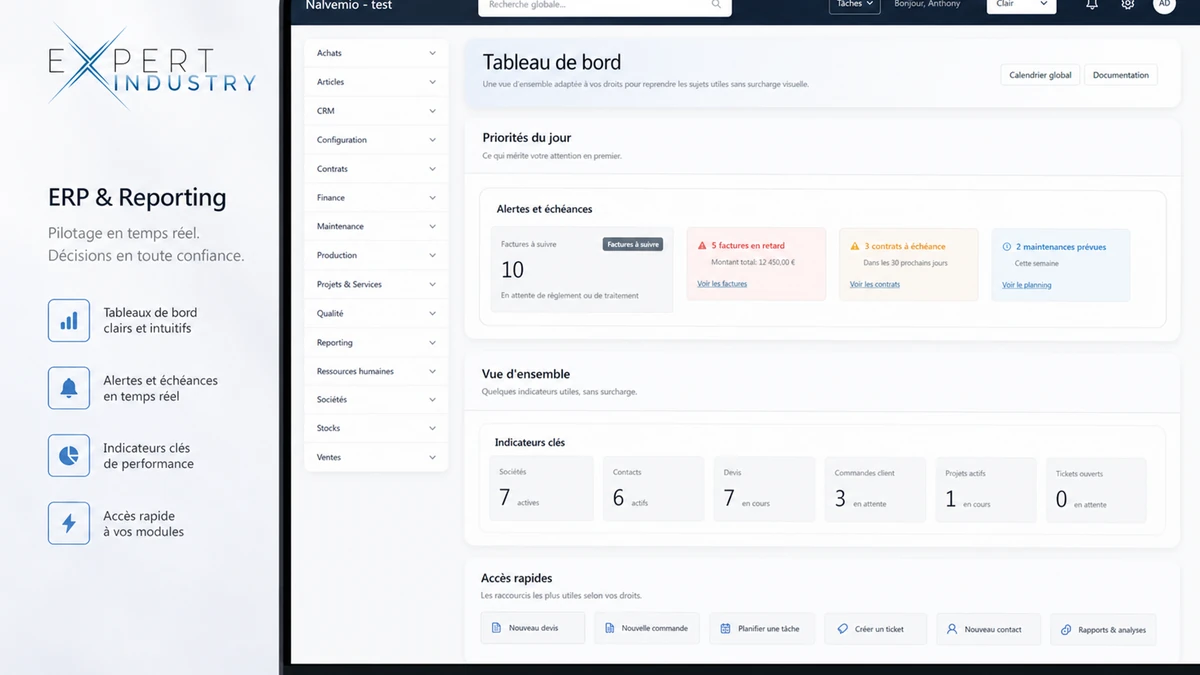Click the notification bell icon in header
This screenshot has height=675, width=1200.
tap(1092, 5)
